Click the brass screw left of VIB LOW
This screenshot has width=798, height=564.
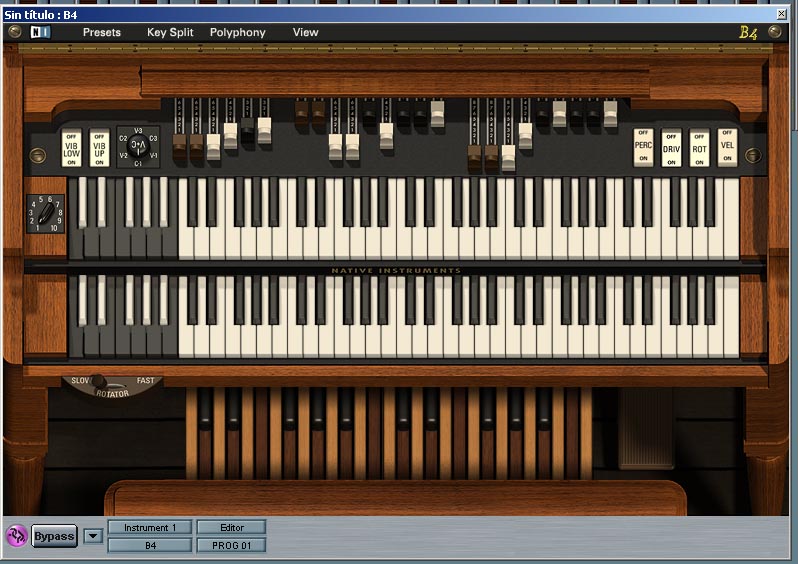tap(37, 155)
